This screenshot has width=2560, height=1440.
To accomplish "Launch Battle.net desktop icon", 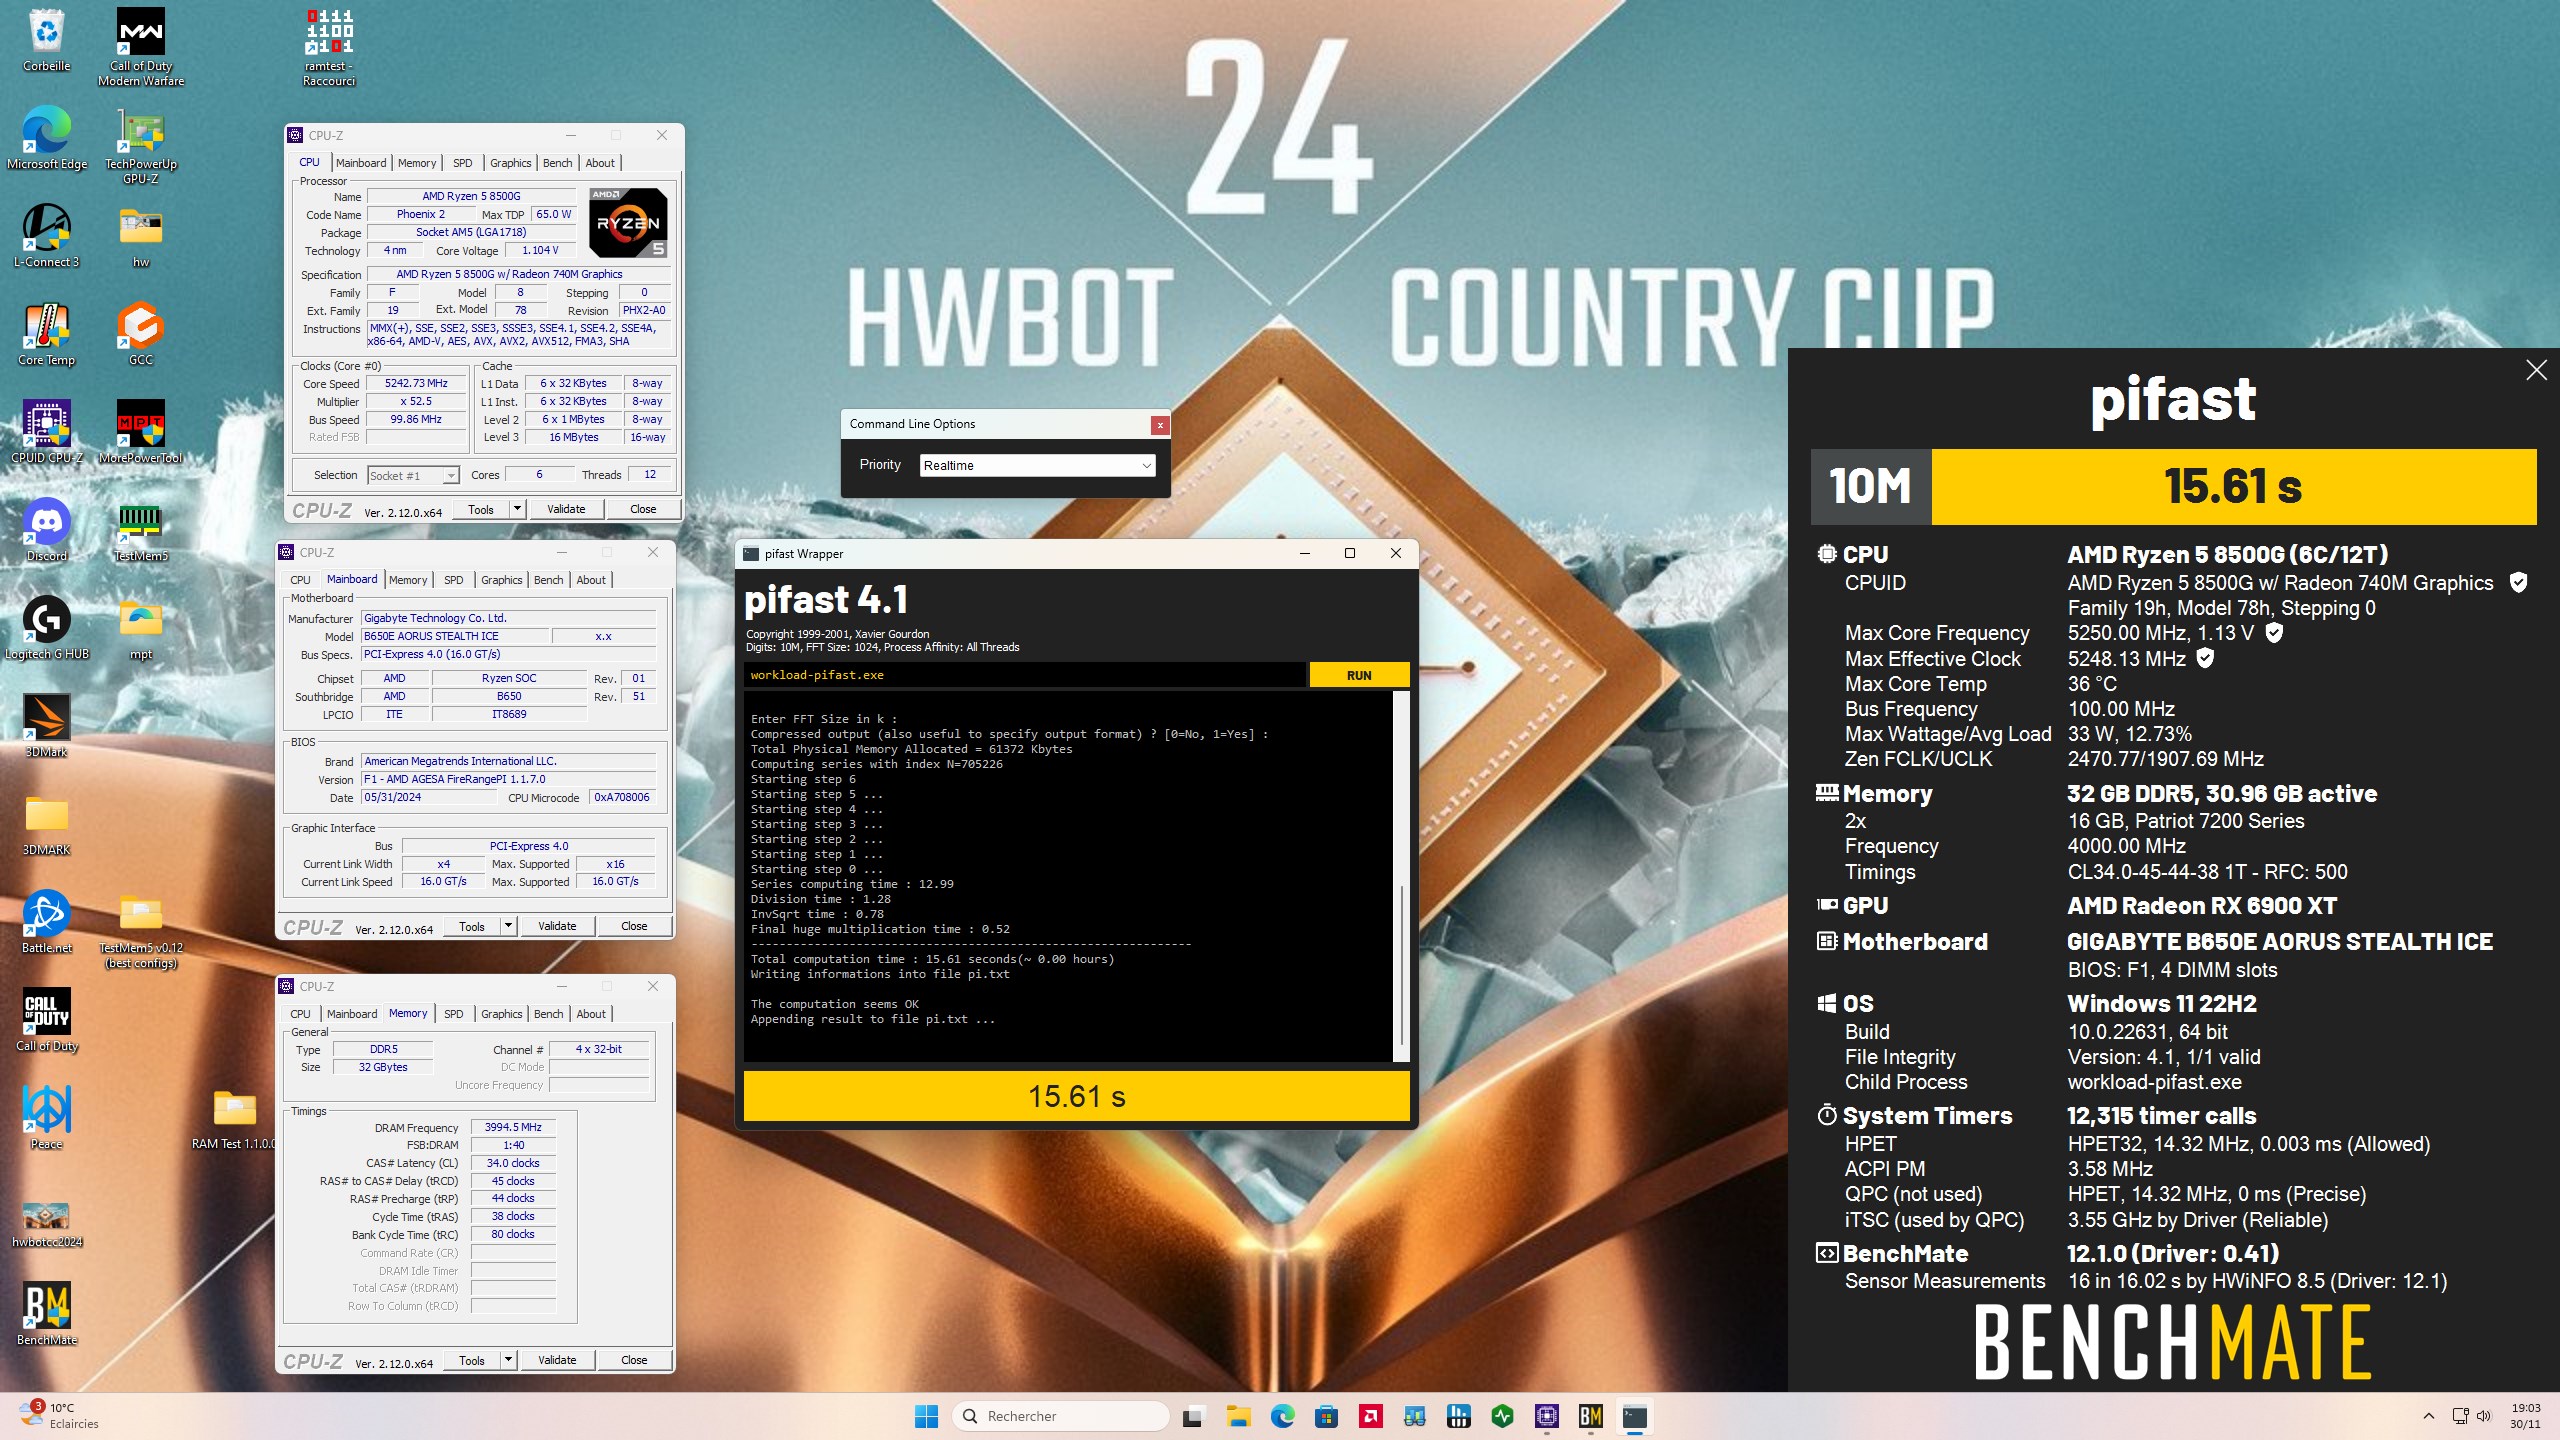I will click(46, 922).
